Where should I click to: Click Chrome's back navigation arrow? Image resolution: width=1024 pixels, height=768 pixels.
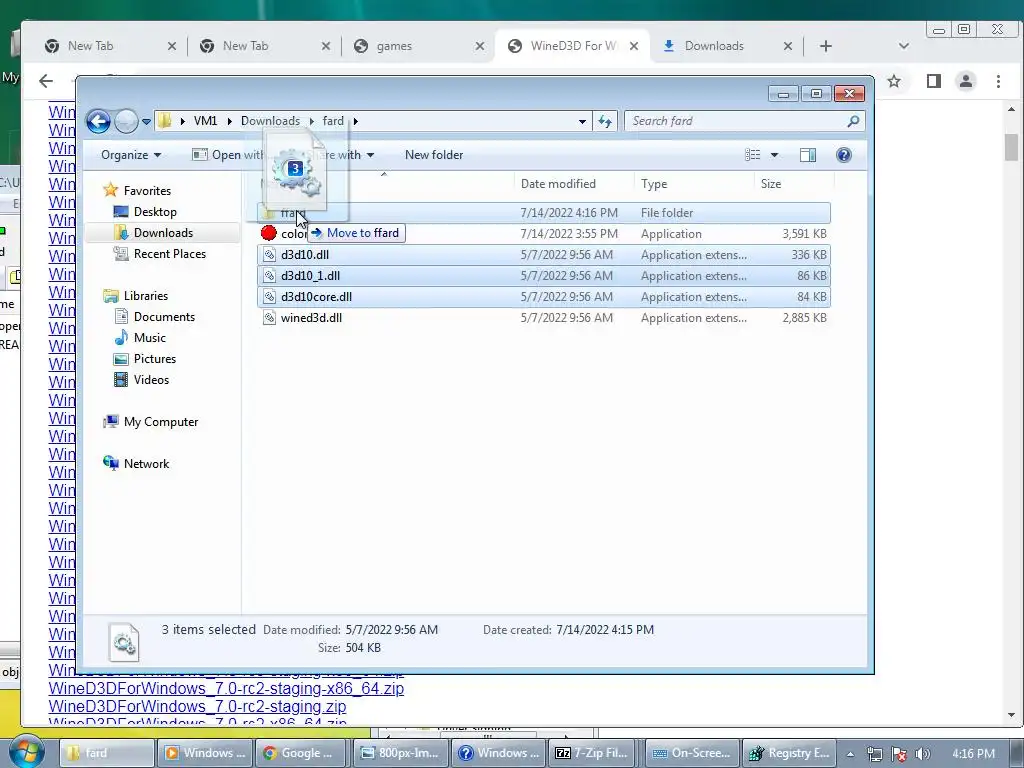coord(46,81)
